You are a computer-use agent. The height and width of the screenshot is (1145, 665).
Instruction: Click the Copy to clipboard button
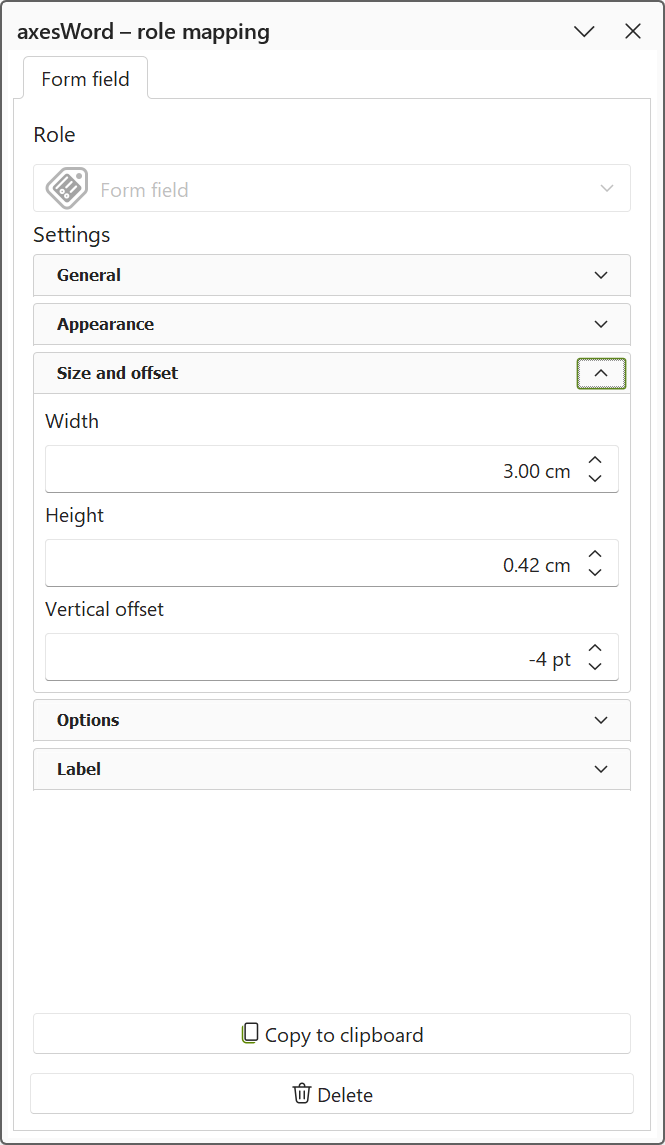click(332, 1033)
